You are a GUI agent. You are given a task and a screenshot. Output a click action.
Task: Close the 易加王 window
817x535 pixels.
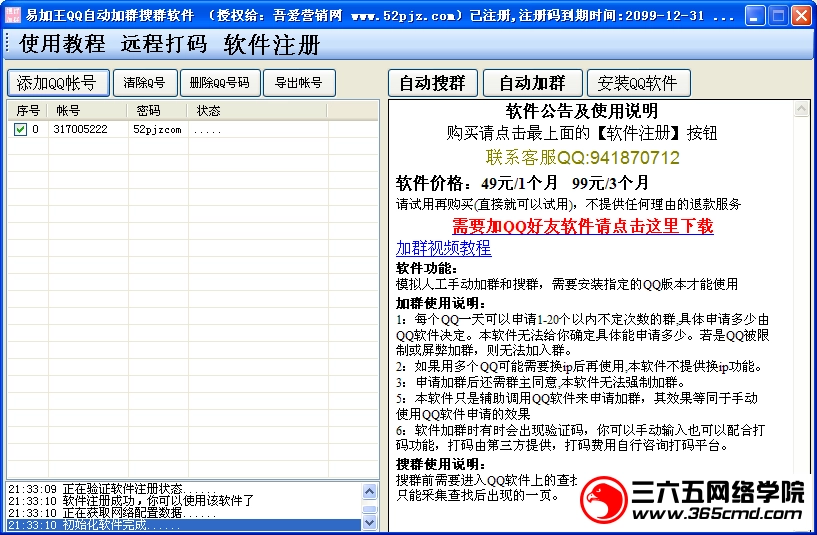click(801, 16)
